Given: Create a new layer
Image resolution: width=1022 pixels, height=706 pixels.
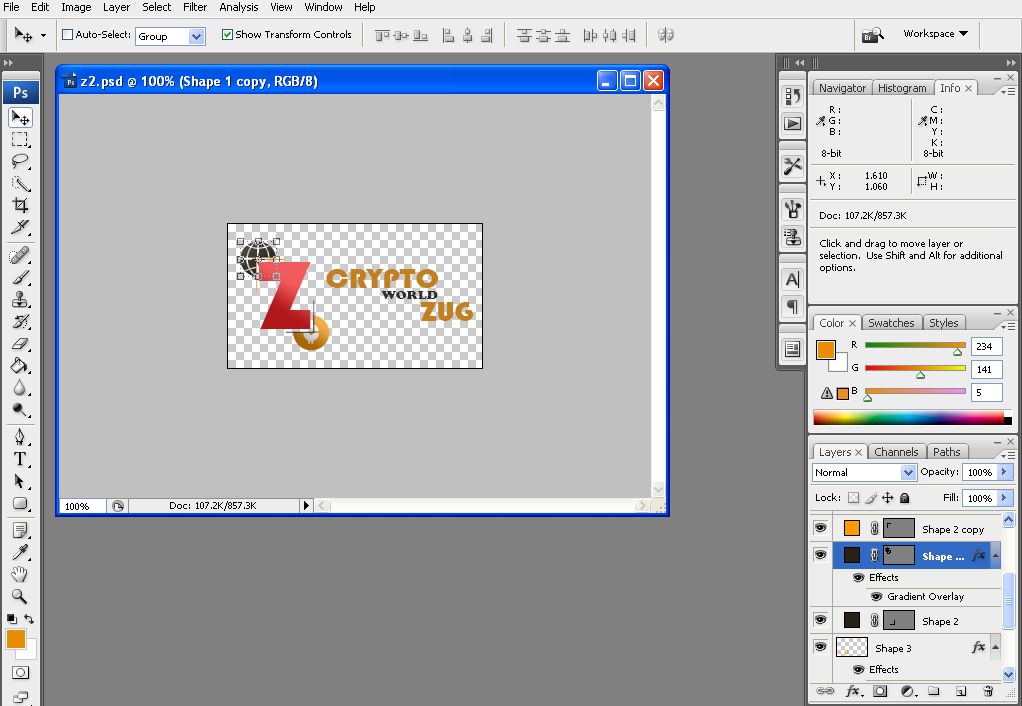Looking at the screenshot, I should point(960,691).
